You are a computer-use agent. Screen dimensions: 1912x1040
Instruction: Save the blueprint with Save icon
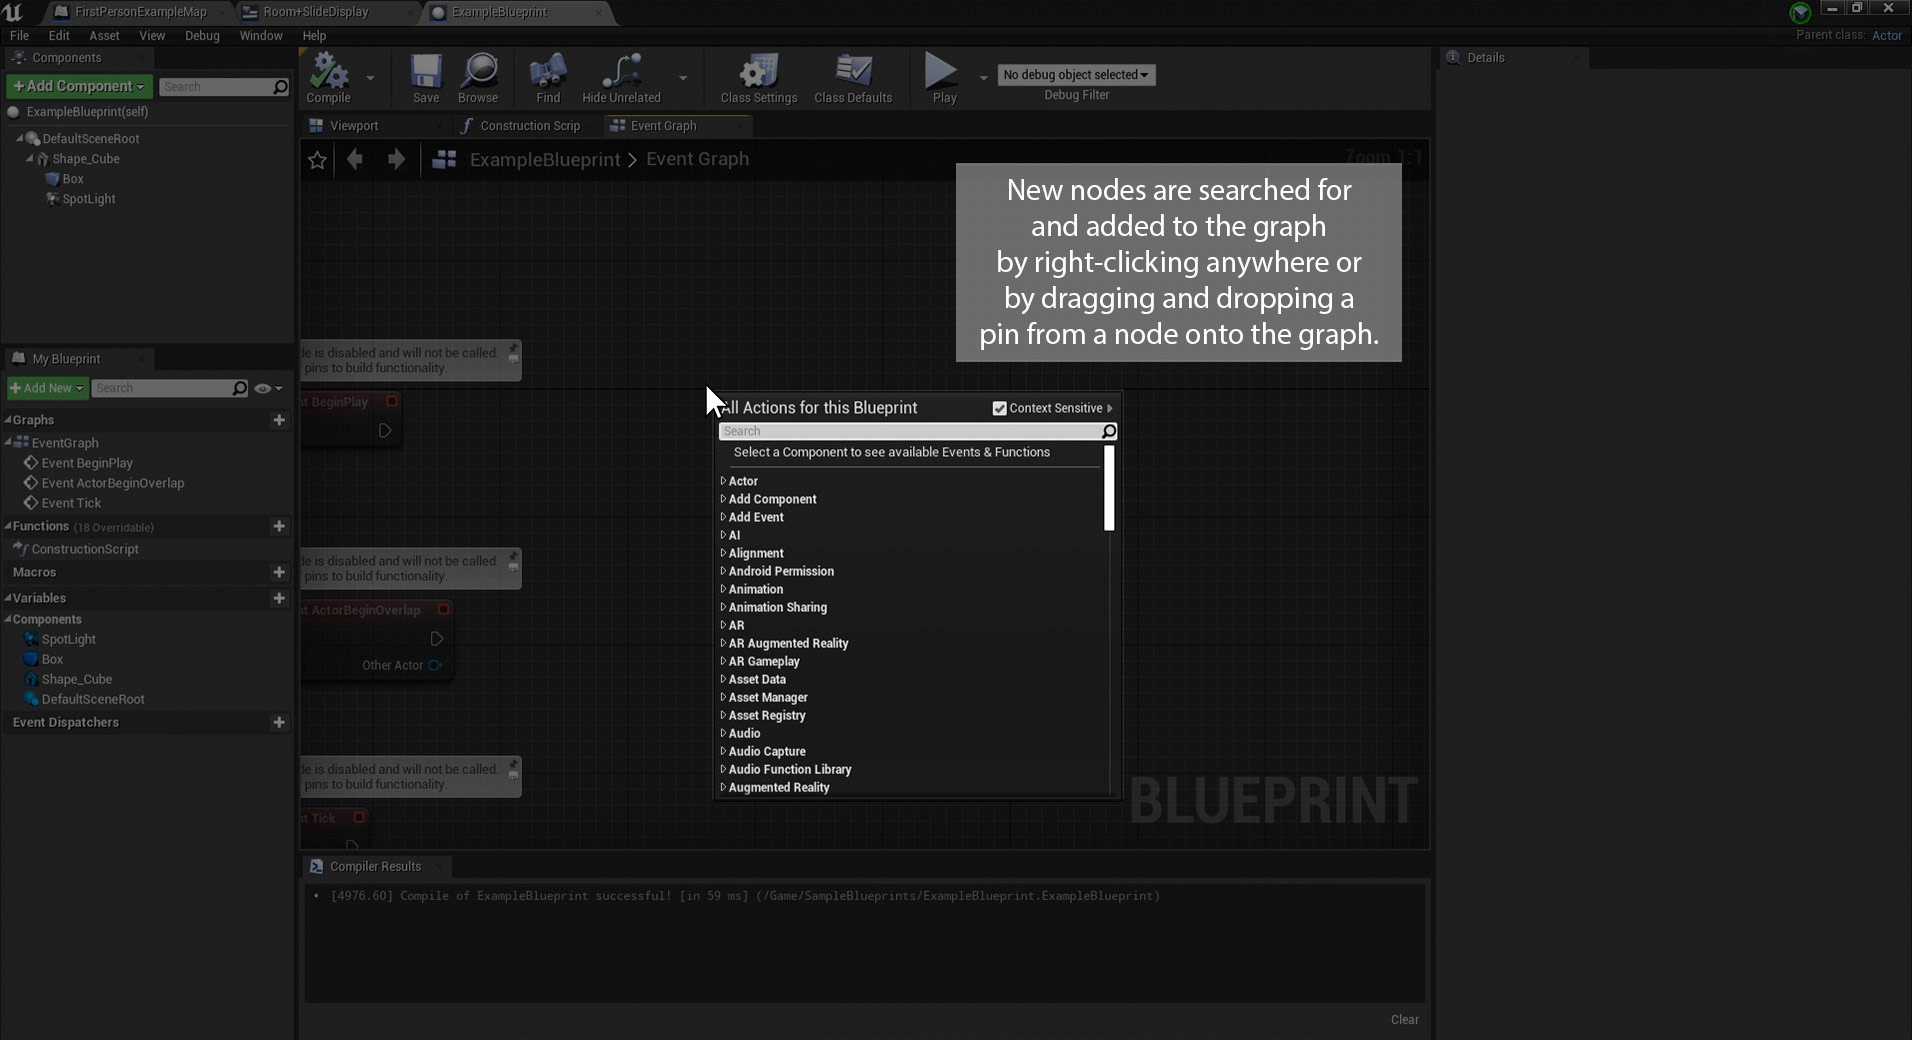click(x=426, y=72)
